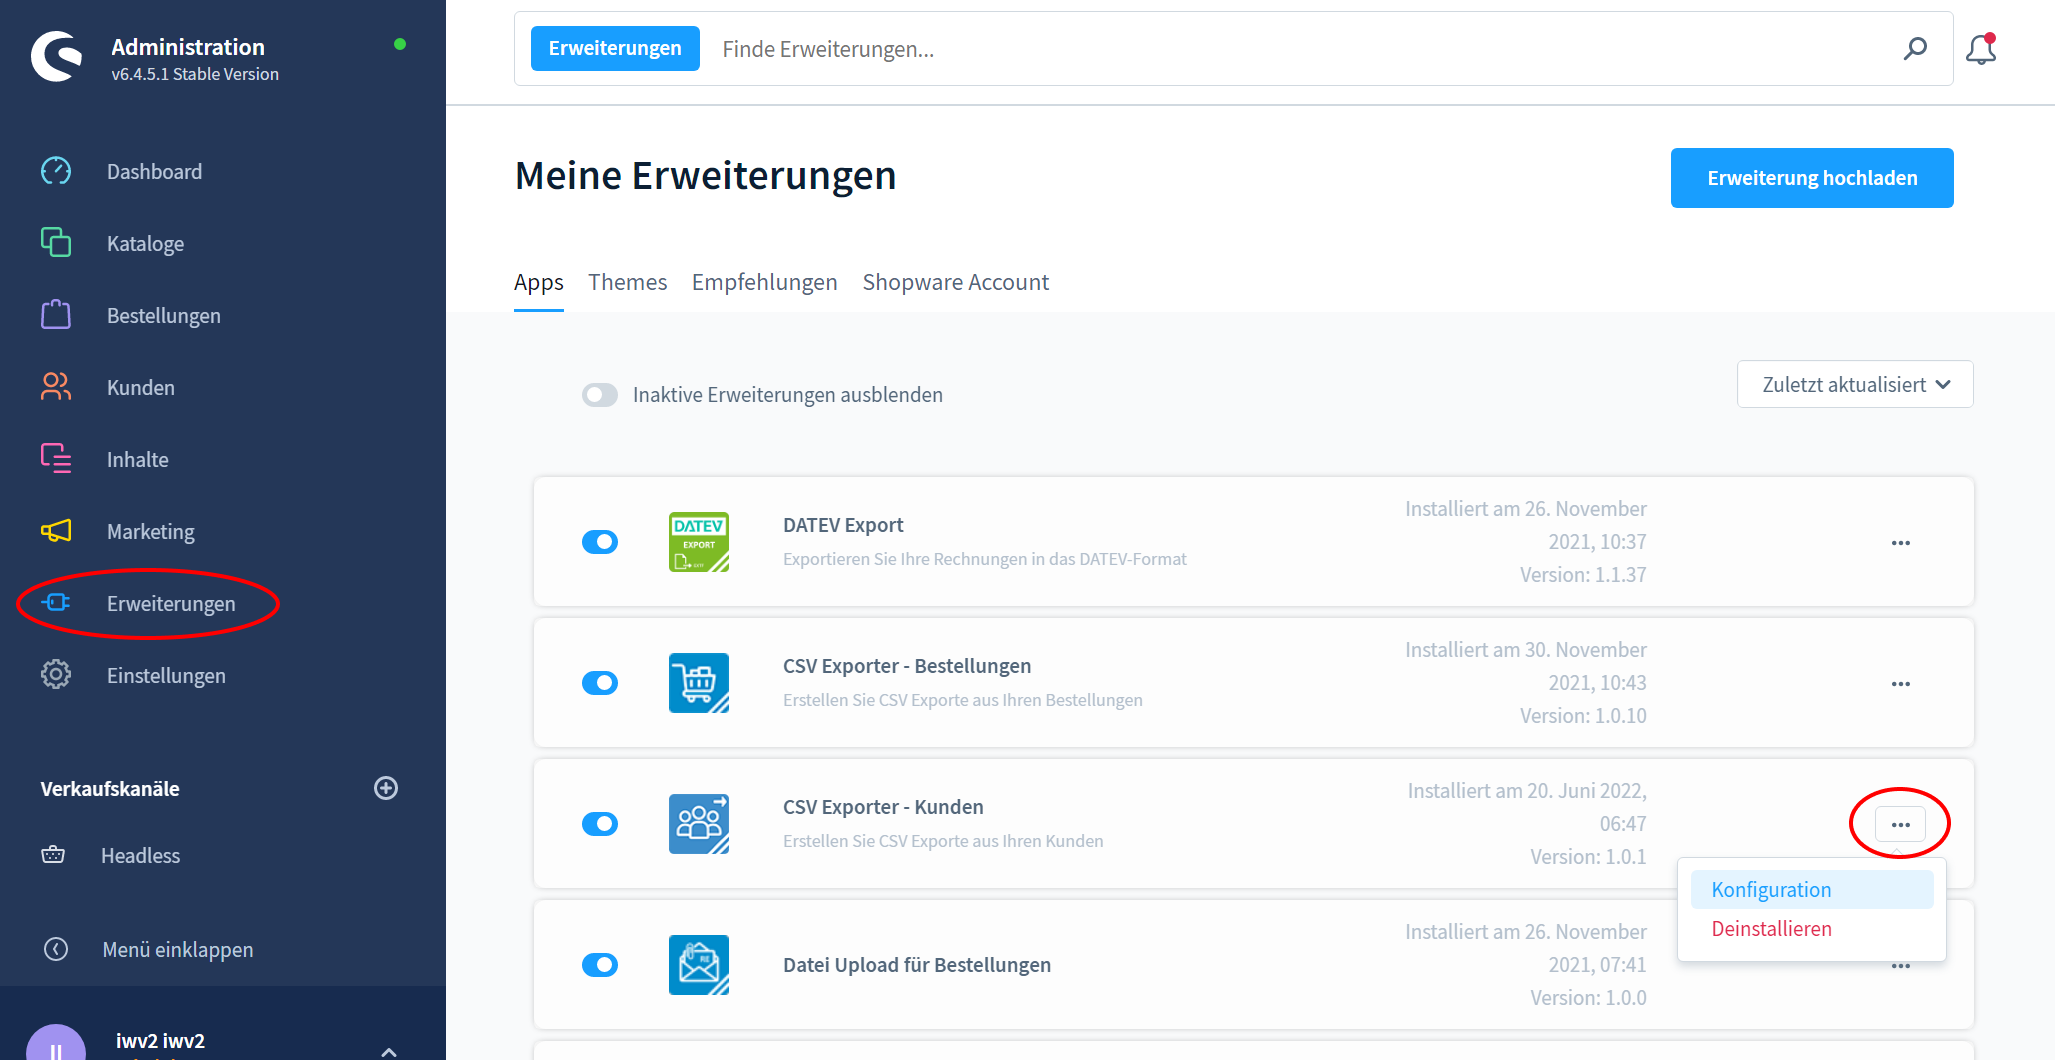Disable the DATEV Export extension

[x=600, y=542]
